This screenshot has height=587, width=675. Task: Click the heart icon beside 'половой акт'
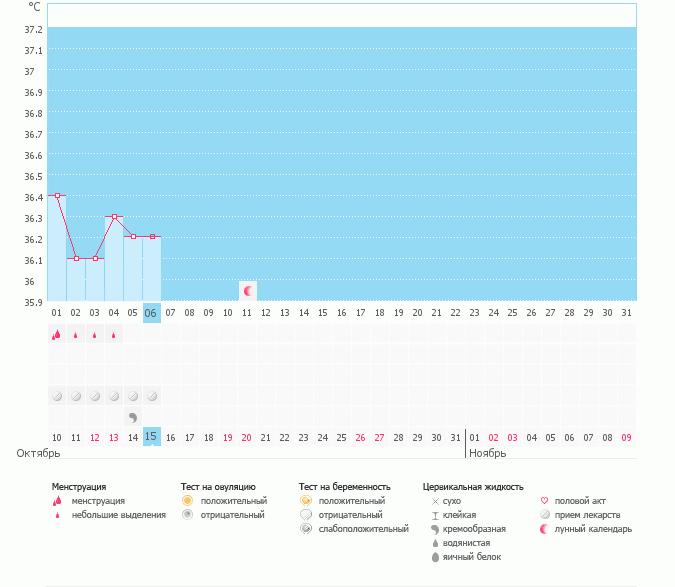[x=545, y=500]
